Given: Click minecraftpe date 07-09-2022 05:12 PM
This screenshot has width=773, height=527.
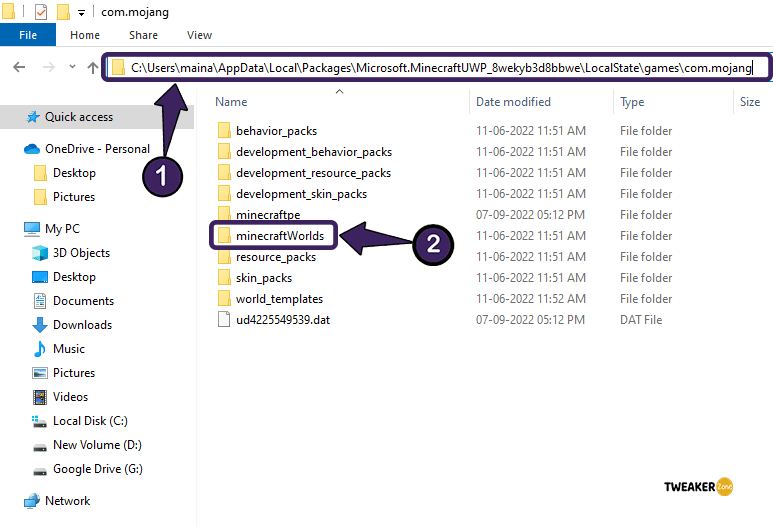Looking at the screenshot, I should [530, 215].
